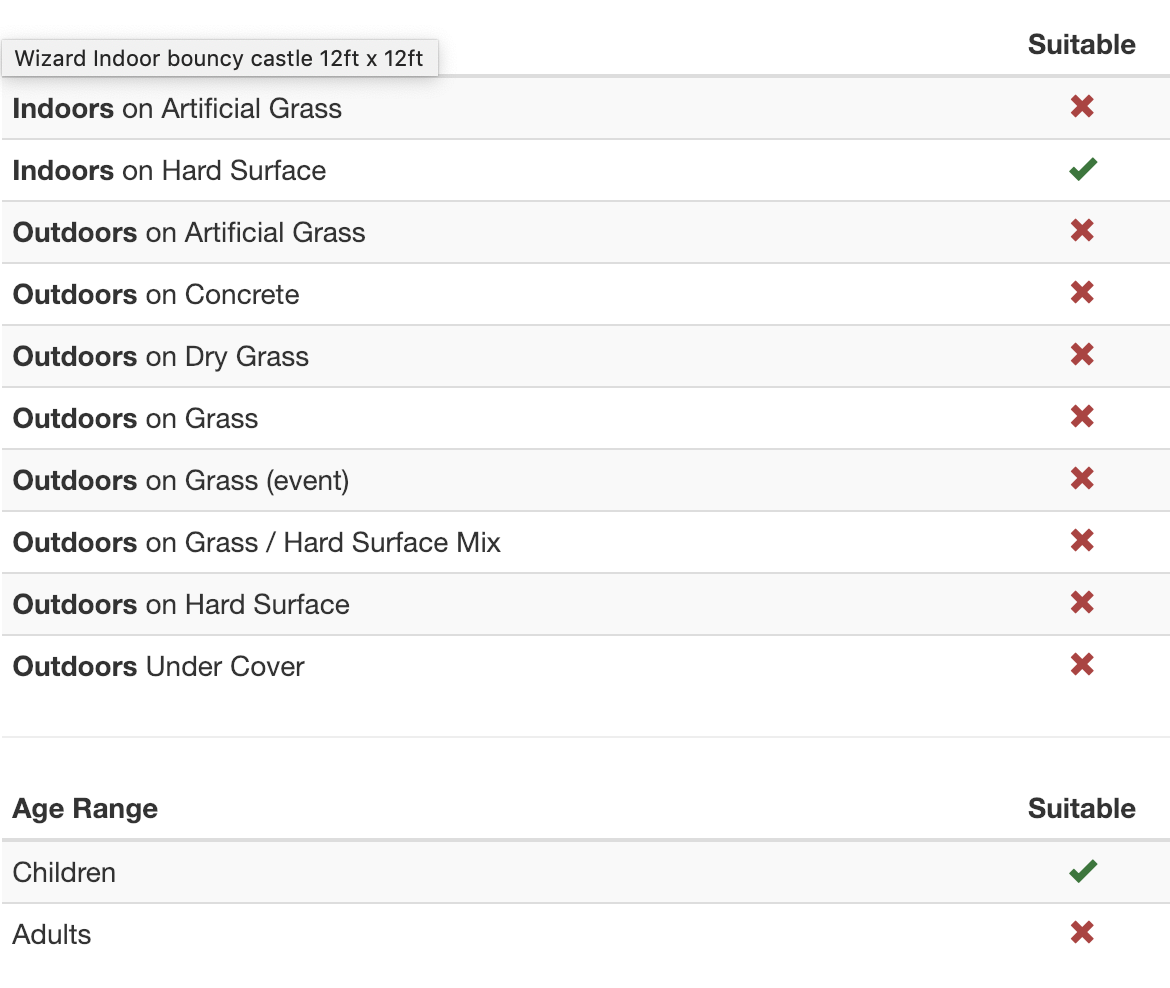Click the Suitable header in the Age Range table
Screen dimensions: 1170x988
pyautogui.click(x=1081, y=808)
